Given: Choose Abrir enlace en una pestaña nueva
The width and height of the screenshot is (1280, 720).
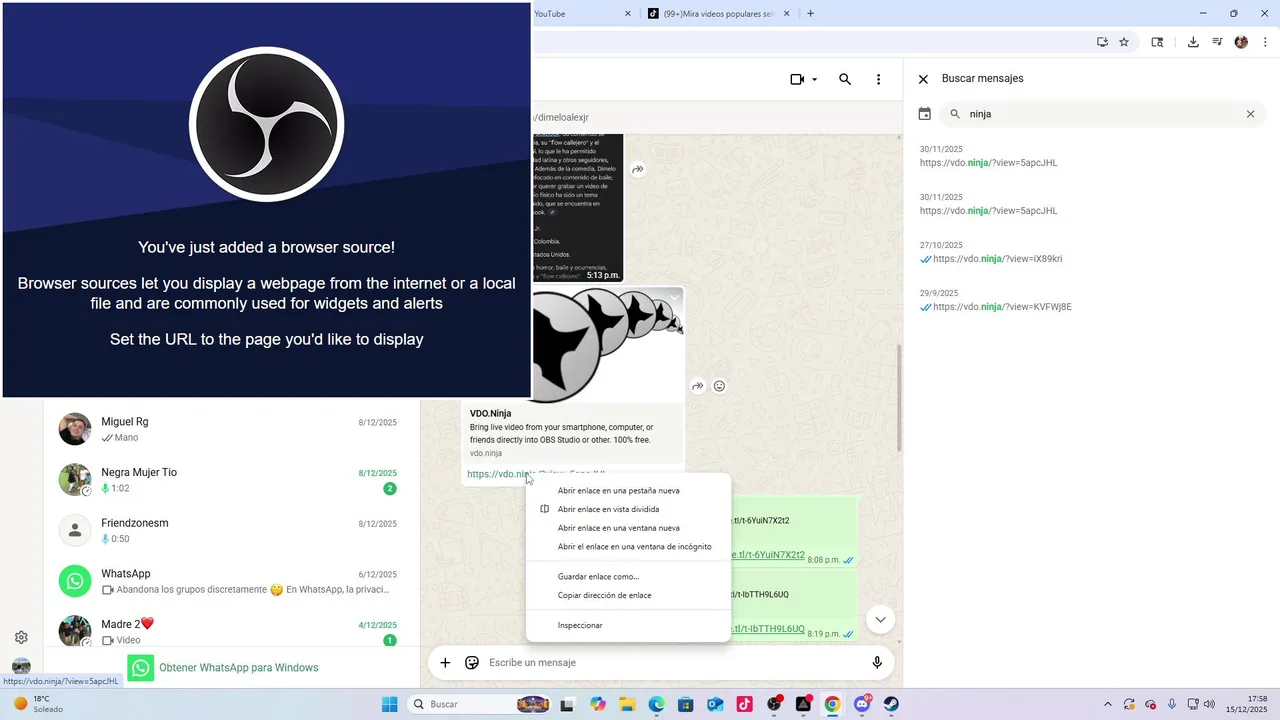Looking at the screenshot, I should [618, 491].
